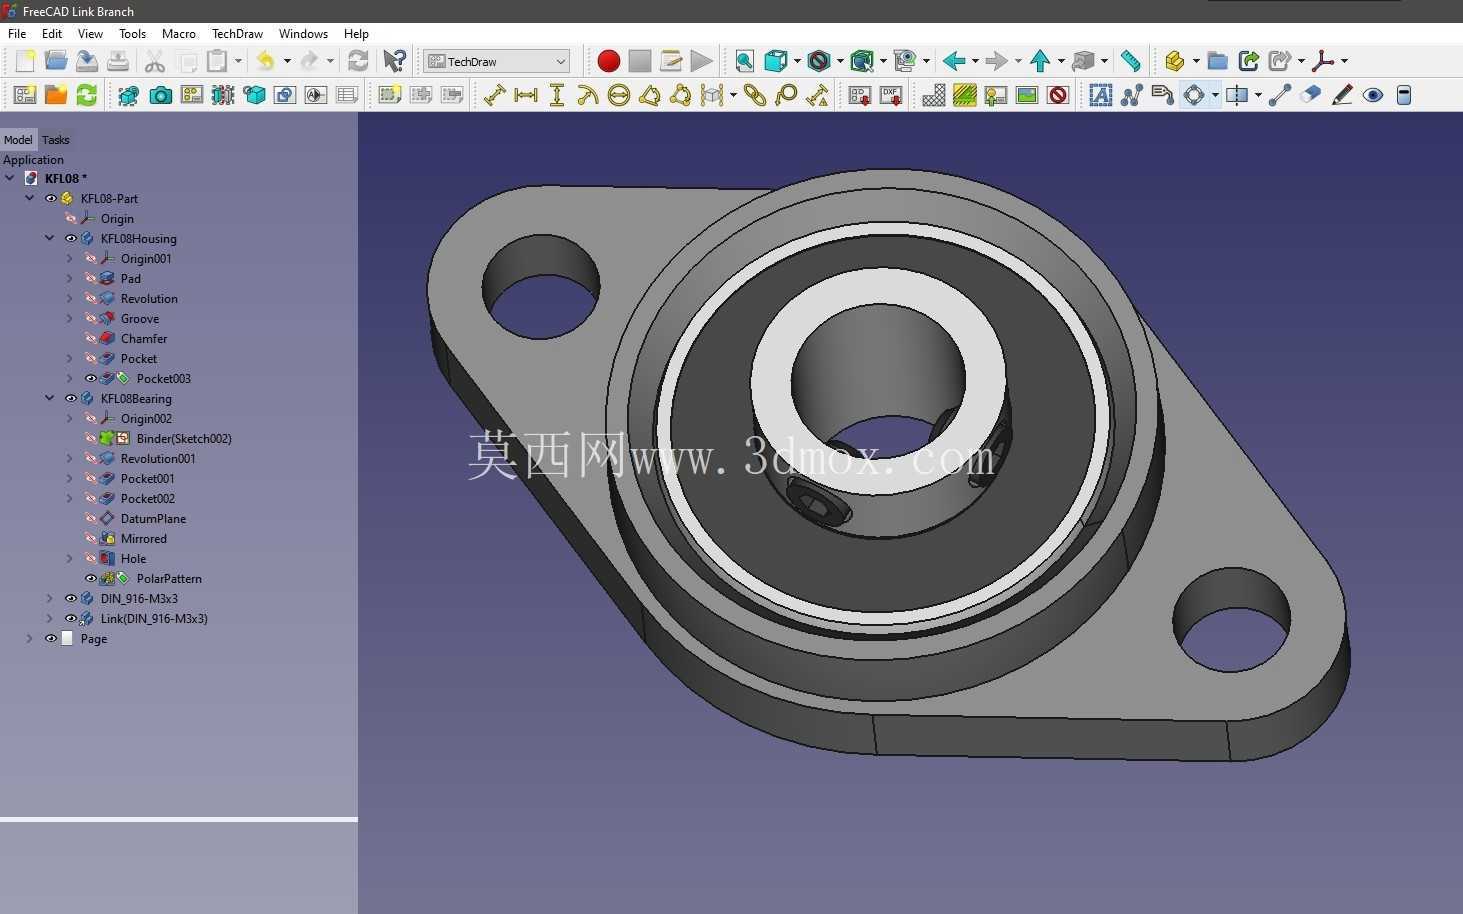Toggle visibility eye of Page
This screenshot has height=914, width=1463.
[x=51, y=638]
